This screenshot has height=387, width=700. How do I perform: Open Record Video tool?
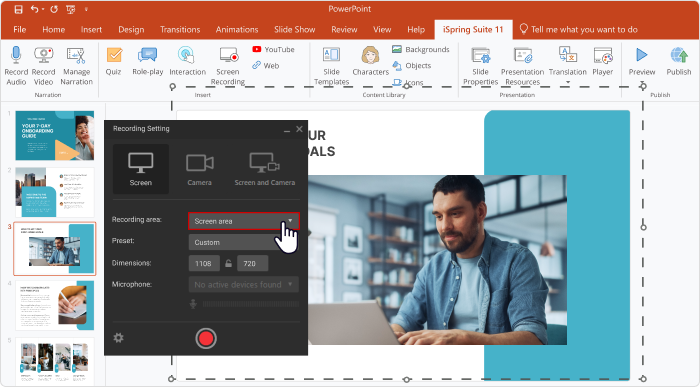click(43, 66)
